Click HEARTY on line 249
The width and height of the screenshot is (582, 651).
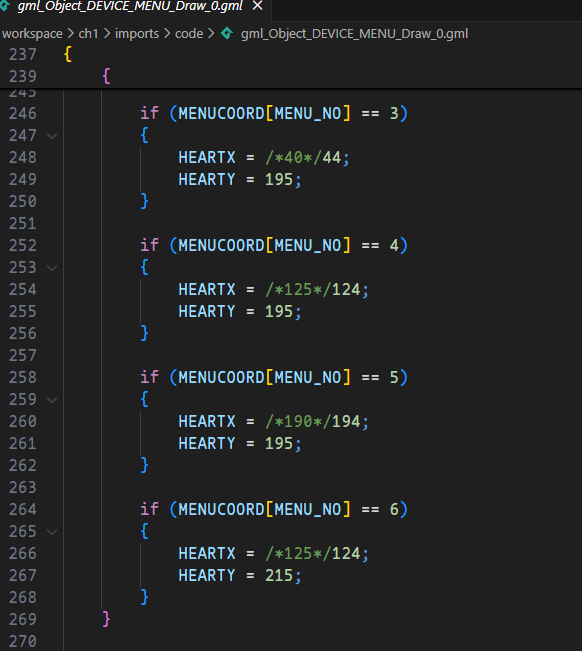pyautogui.click(x=207, y=179)
